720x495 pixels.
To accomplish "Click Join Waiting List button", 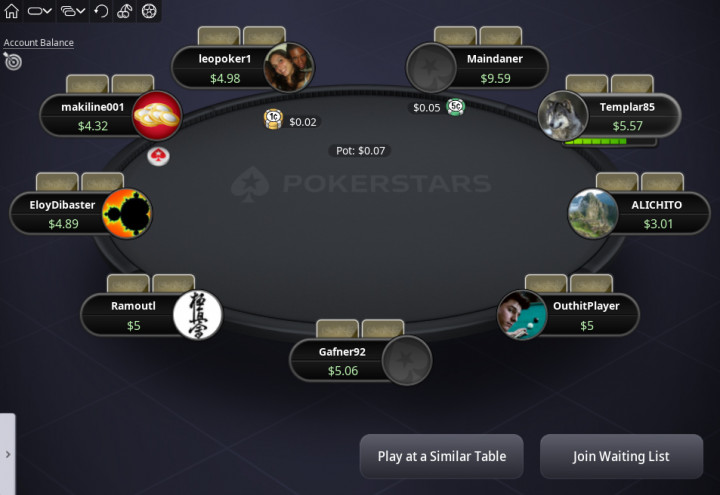I will point(621,456).
